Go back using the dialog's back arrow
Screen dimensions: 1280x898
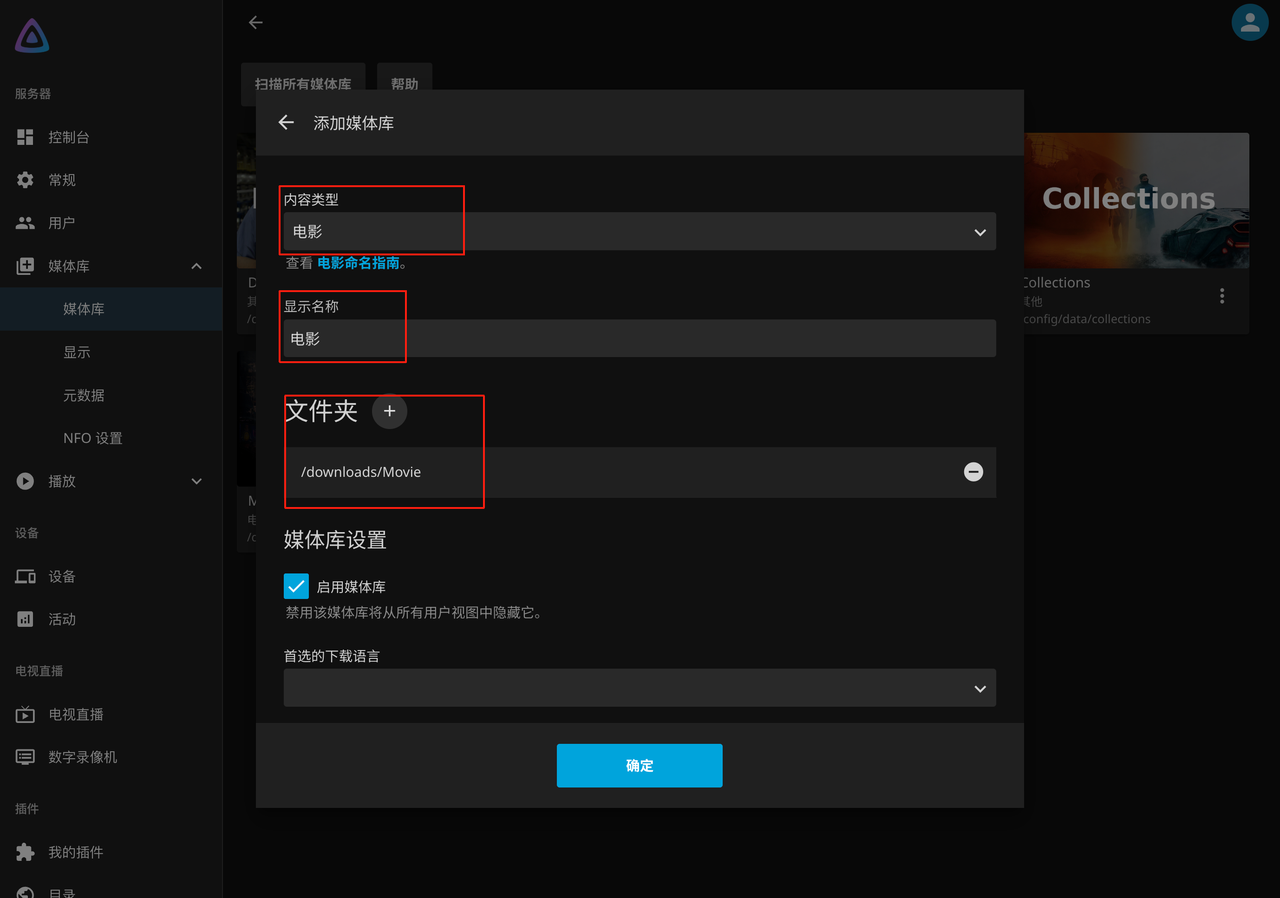pyautogui.click(x=286, y=123)
